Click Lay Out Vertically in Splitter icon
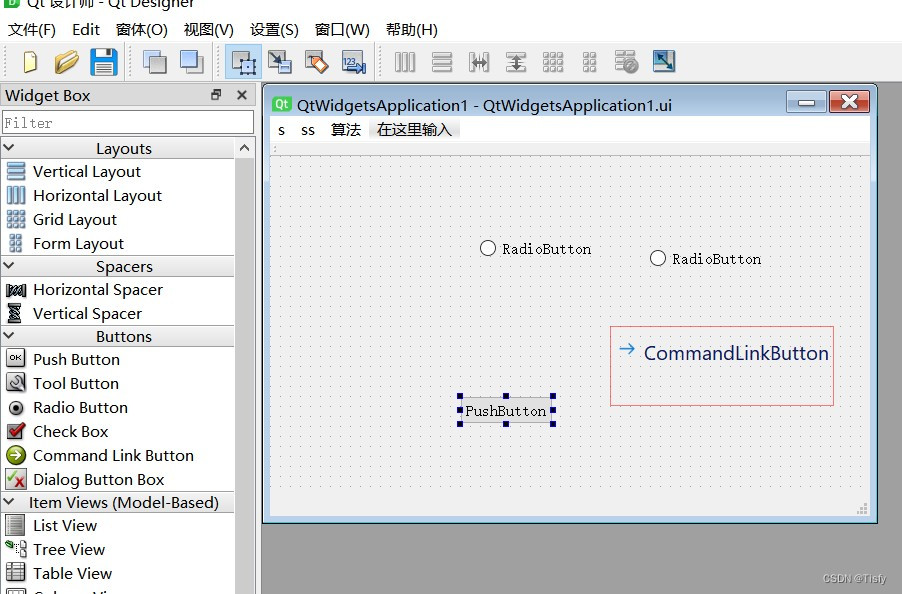Viewport: 902px width, 594px height. (515, 62)
